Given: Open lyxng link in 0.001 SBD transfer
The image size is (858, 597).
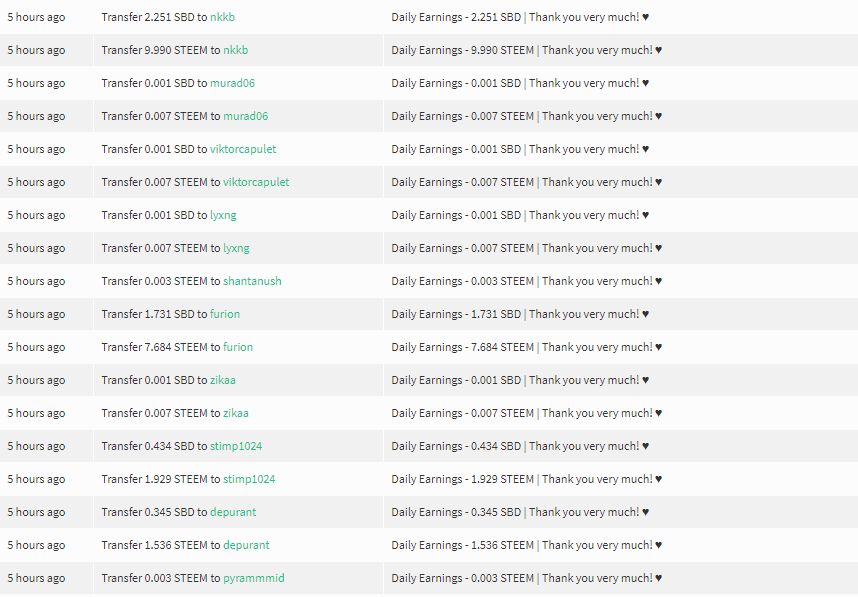Looking at the screenshot, I should 223,215.
